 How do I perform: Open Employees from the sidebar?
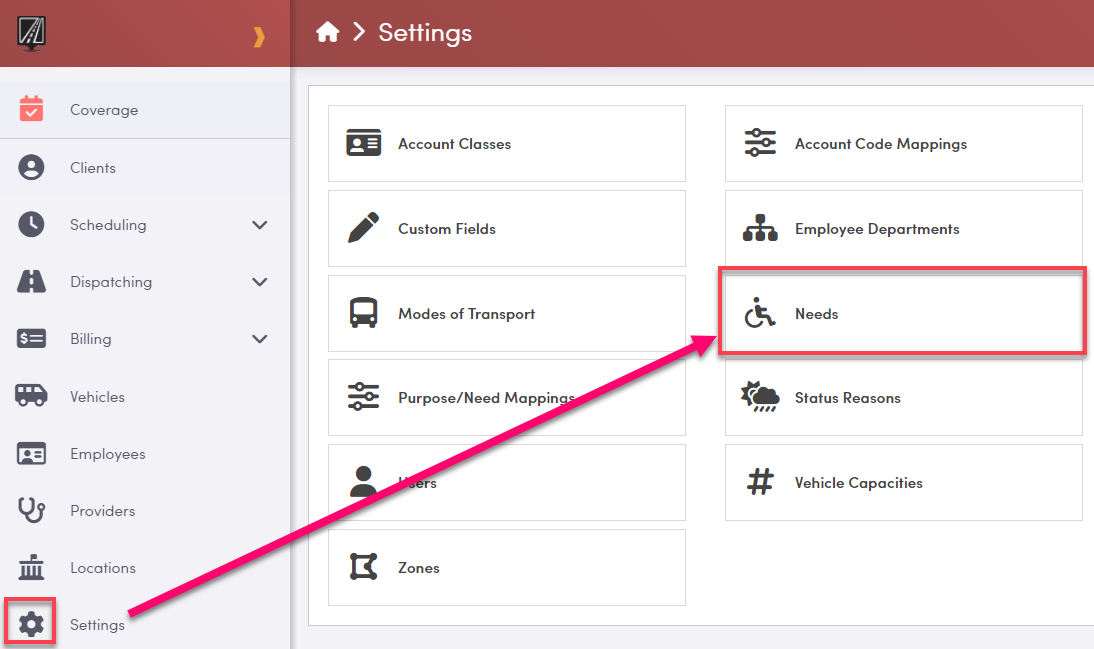[x=107, y=454]
